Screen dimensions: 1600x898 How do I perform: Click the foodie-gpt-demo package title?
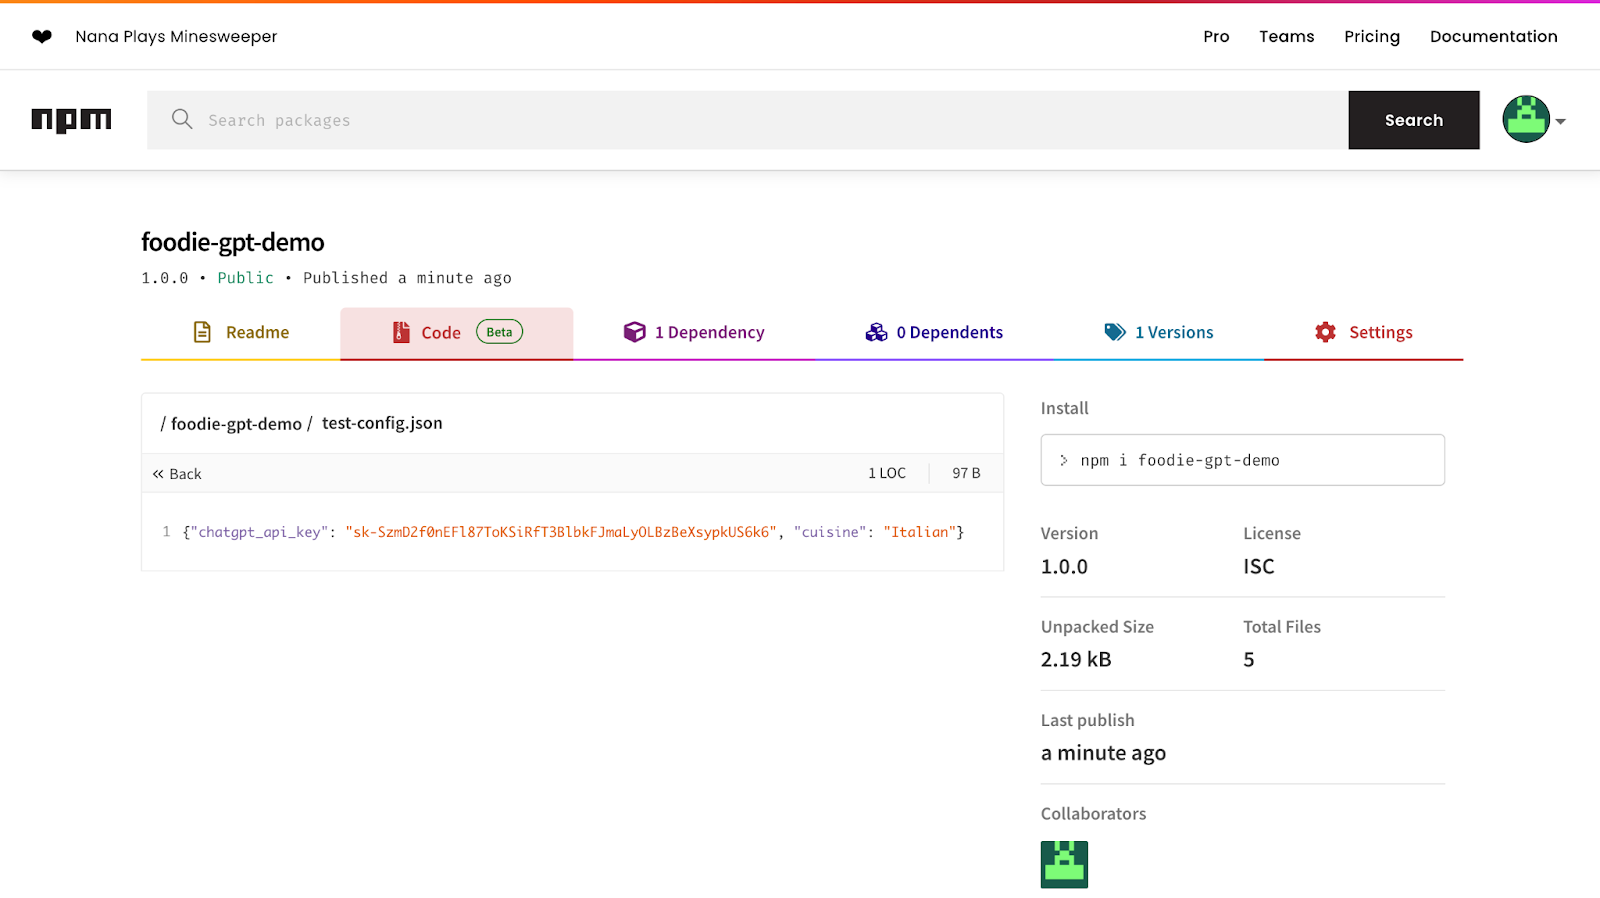point(233,242)
